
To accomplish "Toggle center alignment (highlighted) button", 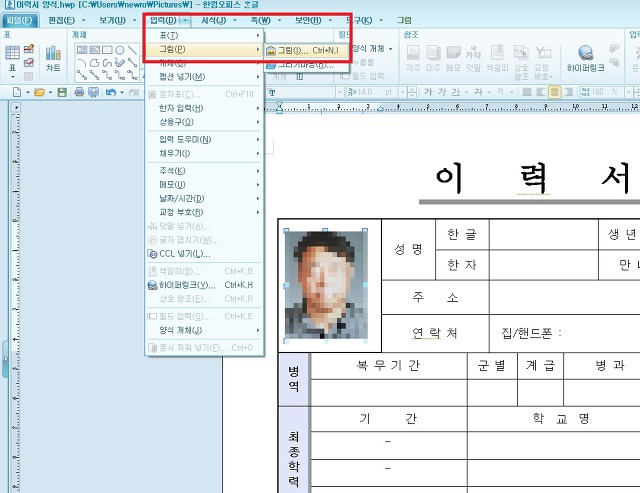I will point(554,92).
